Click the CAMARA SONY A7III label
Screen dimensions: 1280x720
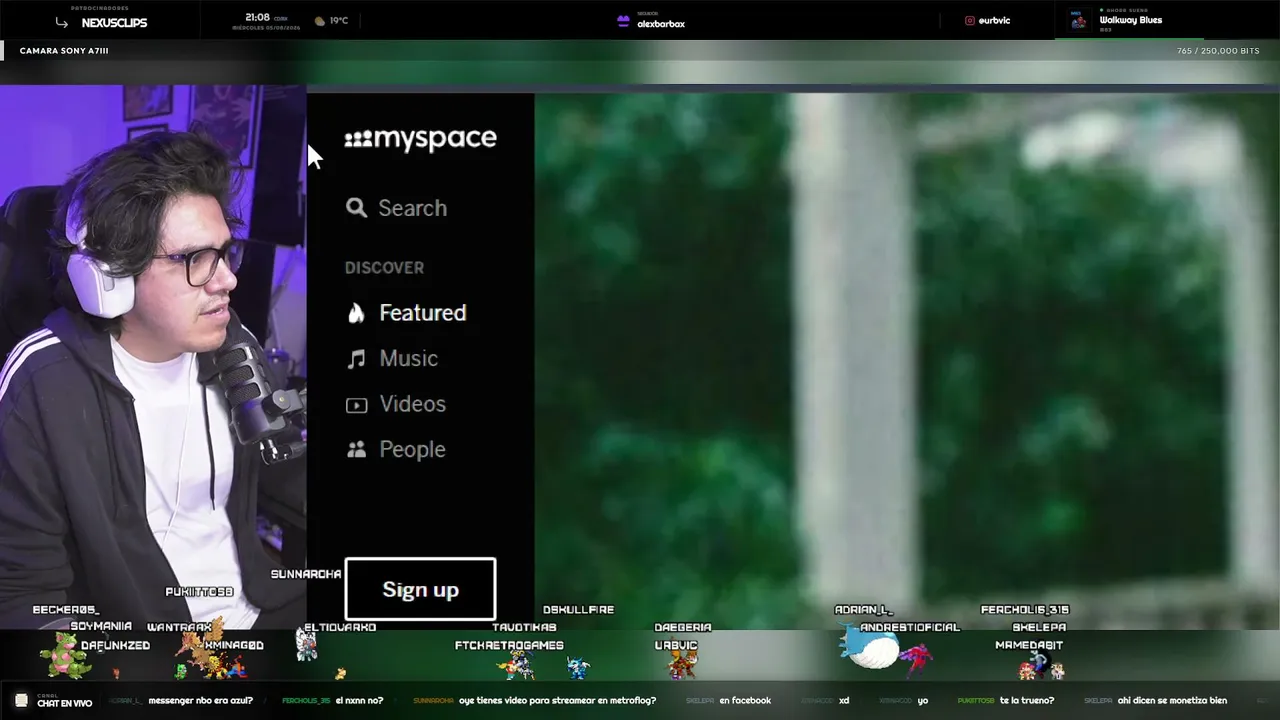coord(64,51)
